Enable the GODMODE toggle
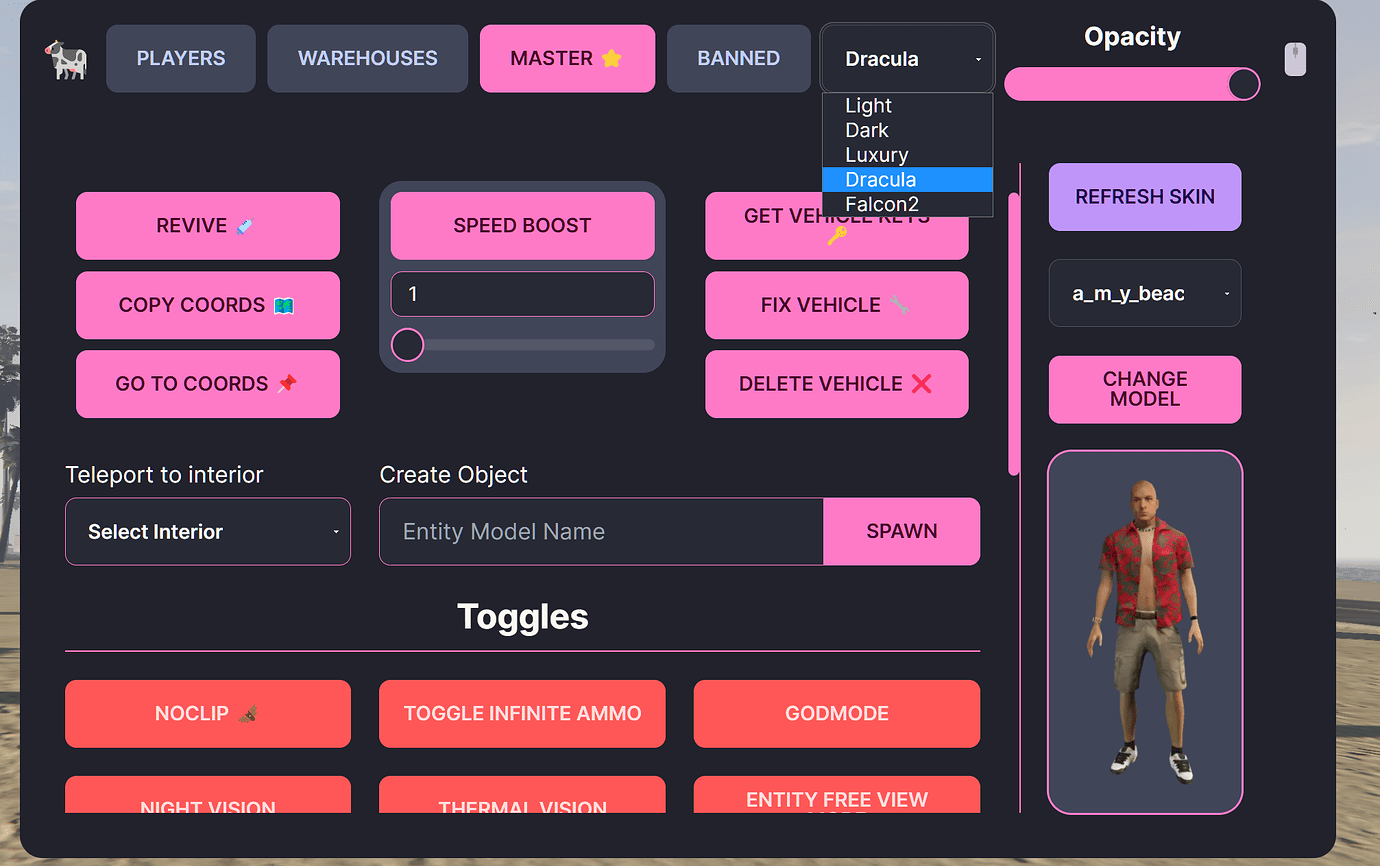 (x=837, y=713)
